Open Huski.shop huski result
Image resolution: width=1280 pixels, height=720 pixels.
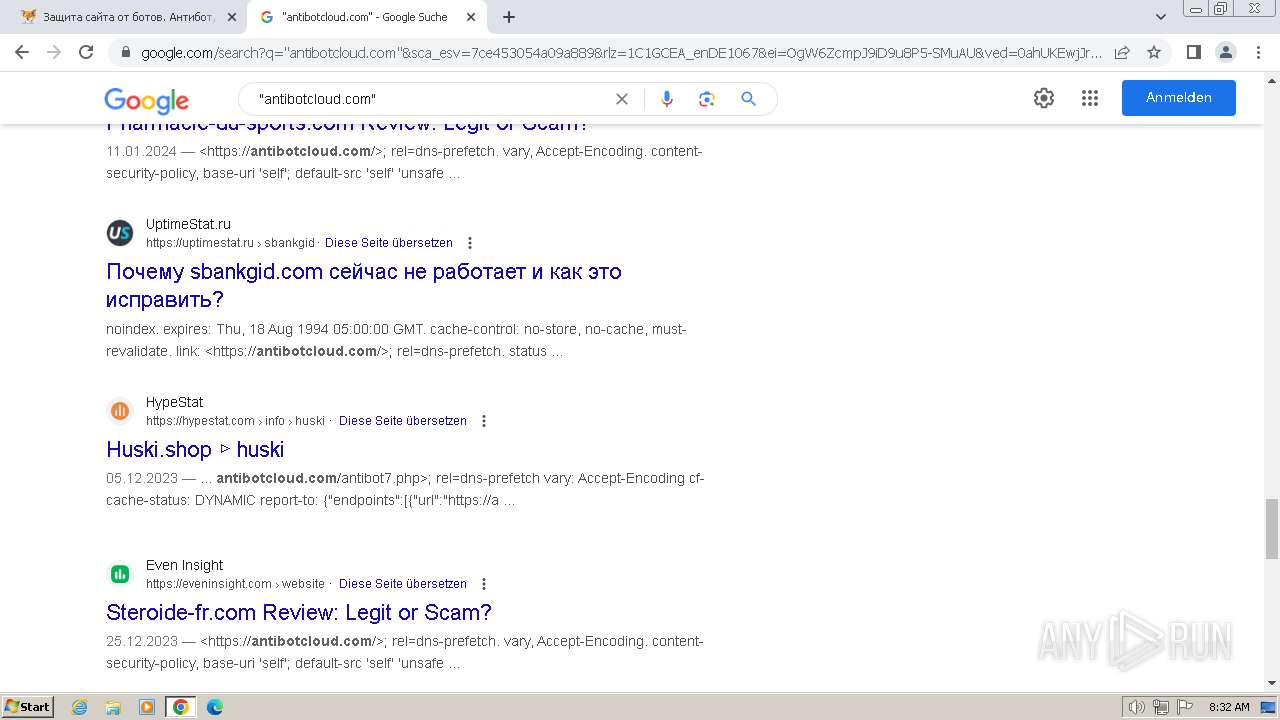coord(195,449)
